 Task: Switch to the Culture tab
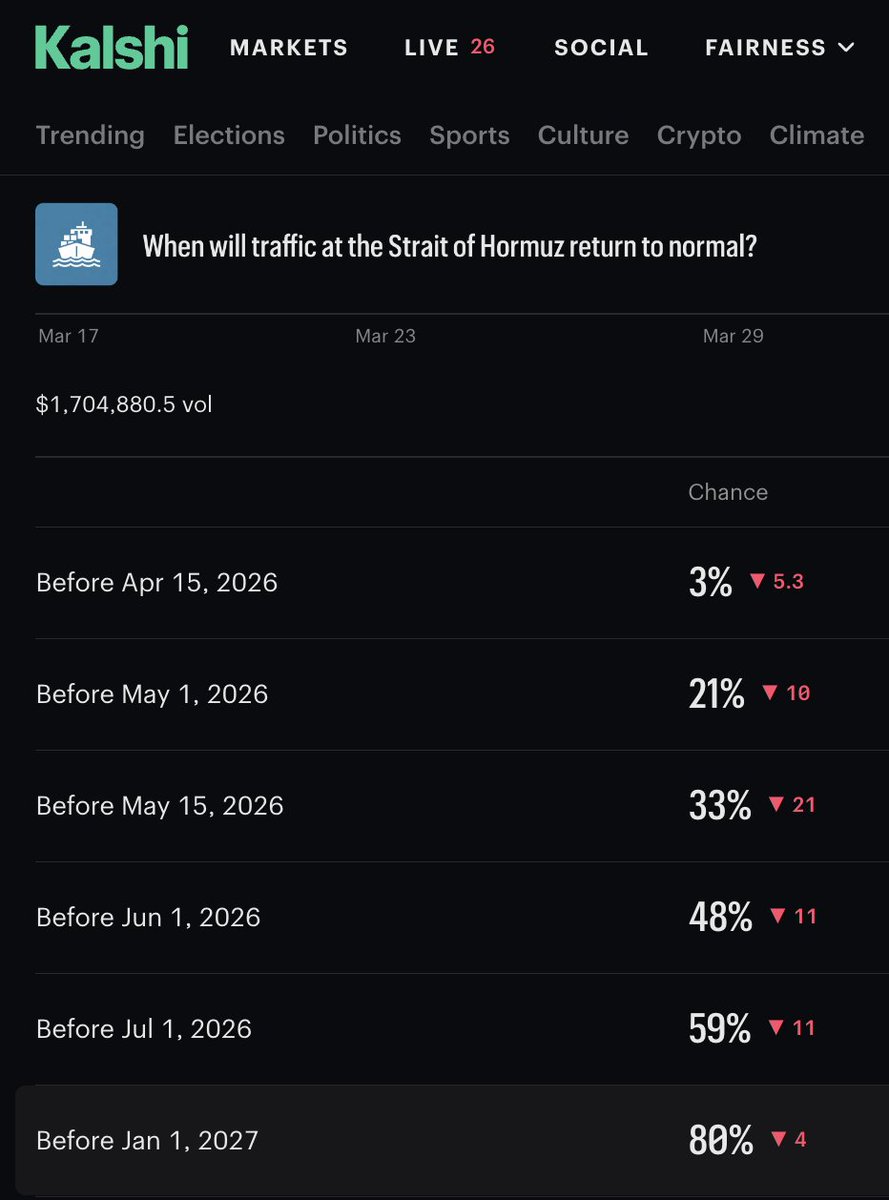(583, 135)
